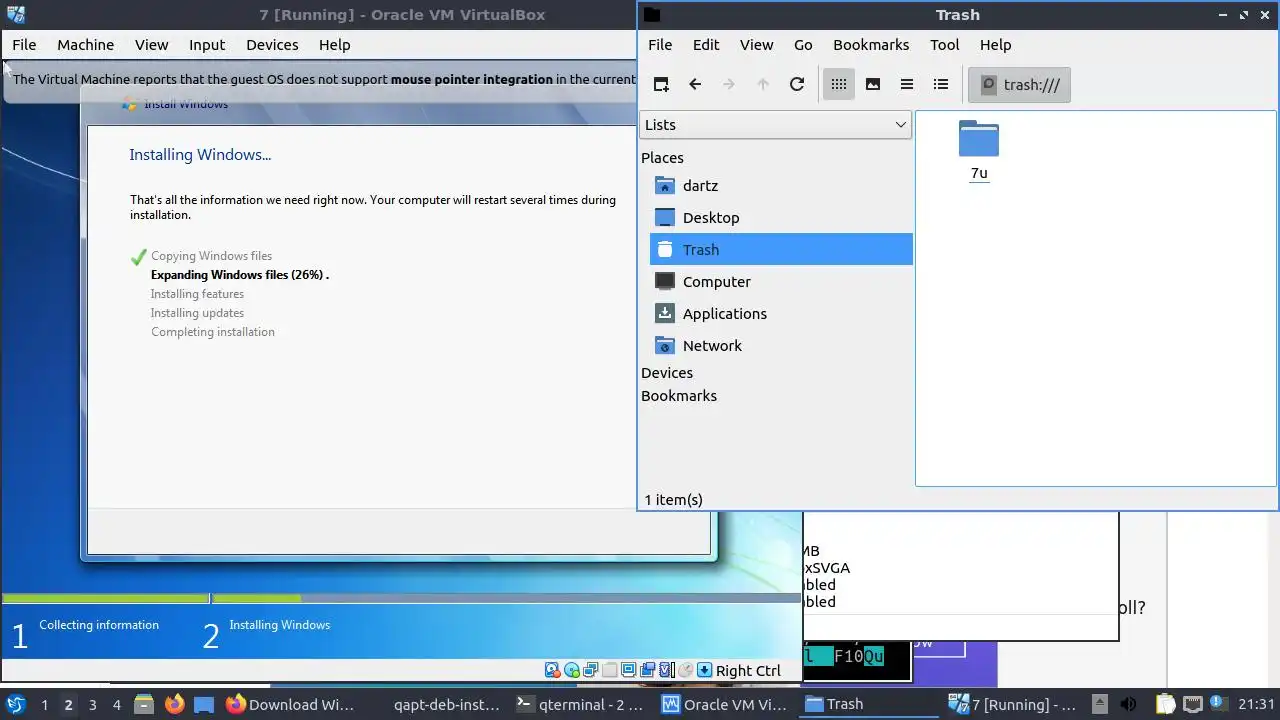Select Trash in Places sidebar
Image resolution: width=1280 pixels, height=720 pixels.
(x=781, y=249)
